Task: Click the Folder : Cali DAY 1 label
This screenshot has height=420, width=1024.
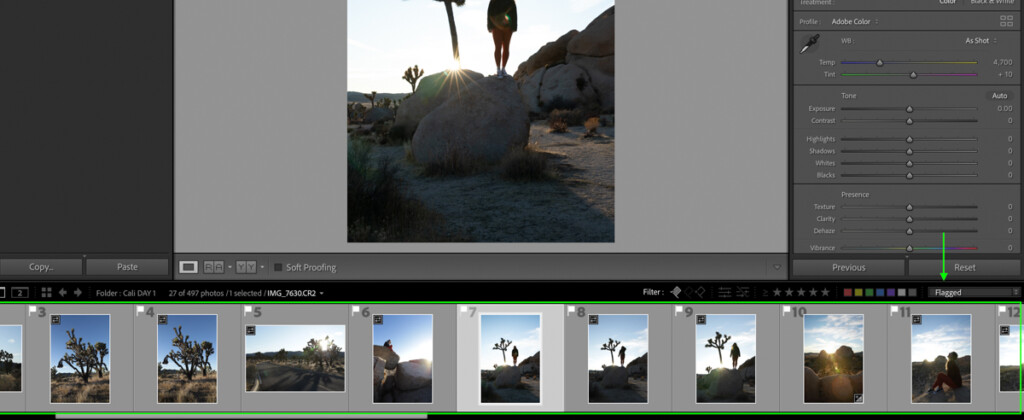Action: click(126, 293)
